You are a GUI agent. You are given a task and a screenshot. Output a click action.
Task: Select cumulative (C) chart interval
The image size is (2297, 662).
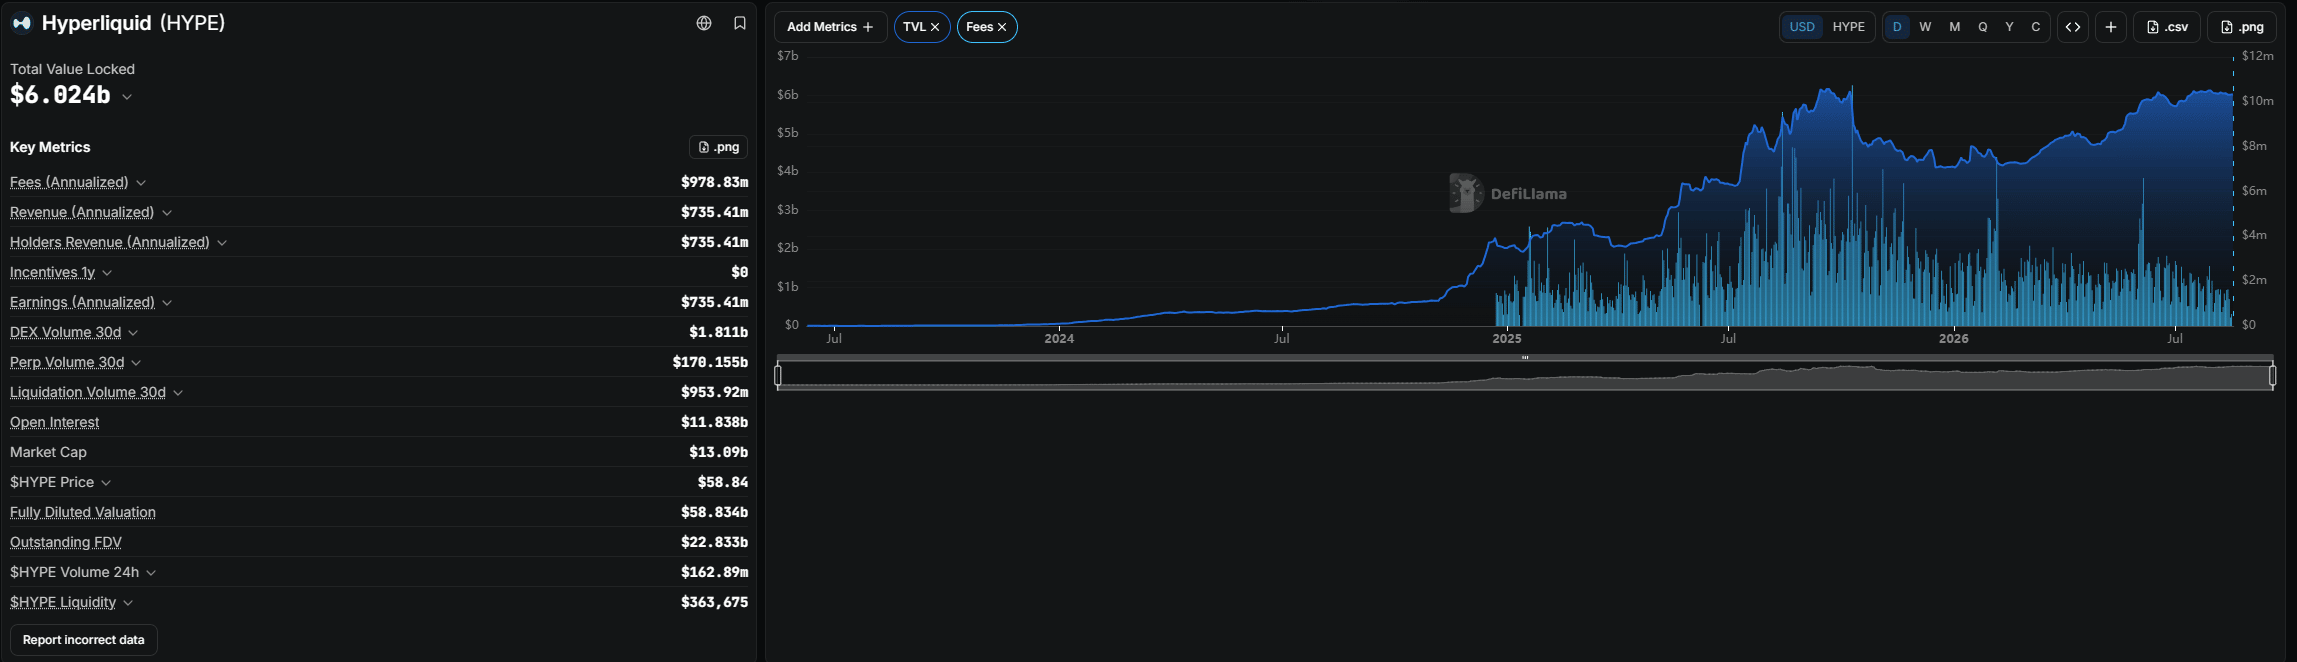(2036, 27)
